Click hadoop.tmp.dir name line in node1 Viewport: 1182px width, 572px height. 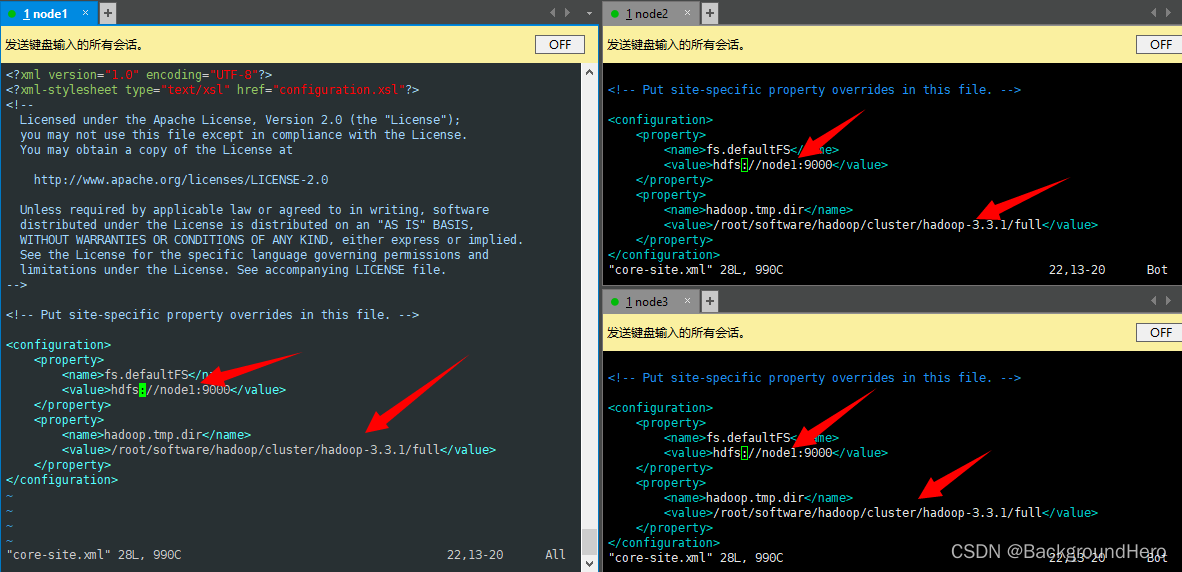coord(156,435)
